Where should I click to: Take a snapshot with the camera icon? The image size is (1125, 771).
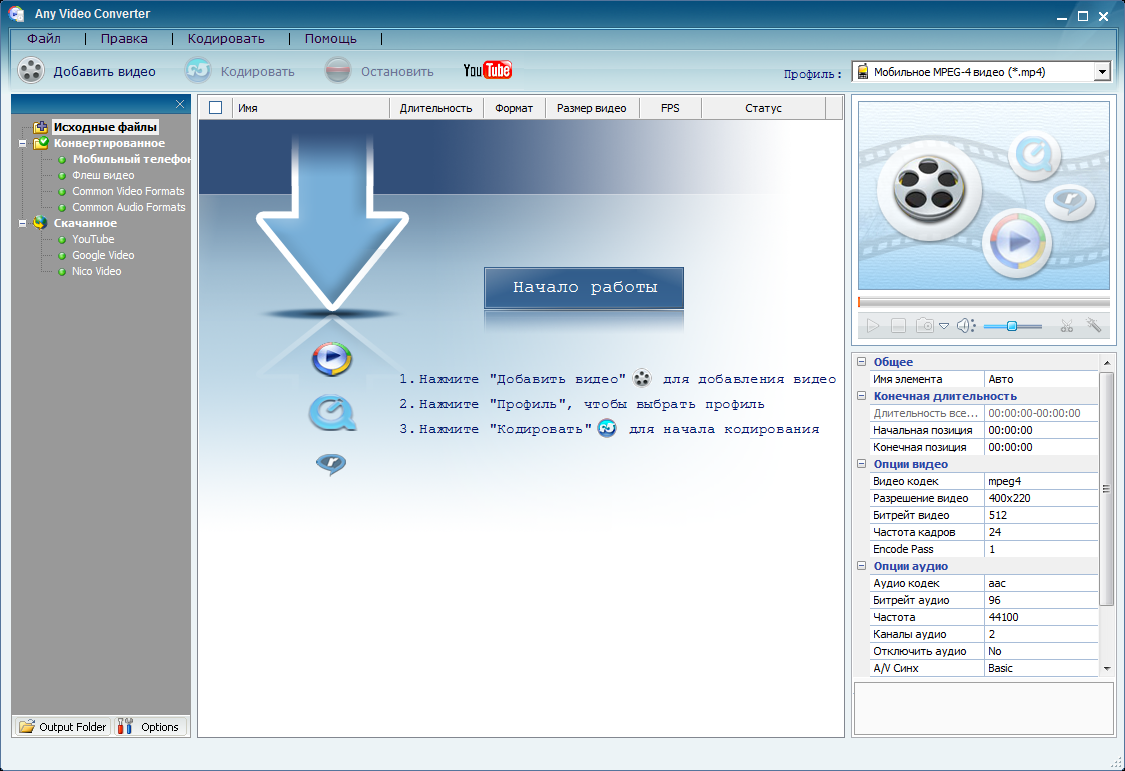(x=925, y=326)
